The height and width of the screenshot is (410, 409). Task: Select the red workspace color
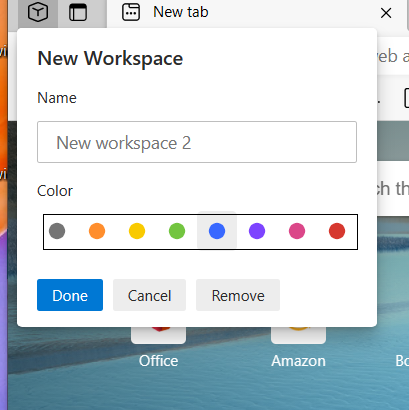[x=337, y=231]
